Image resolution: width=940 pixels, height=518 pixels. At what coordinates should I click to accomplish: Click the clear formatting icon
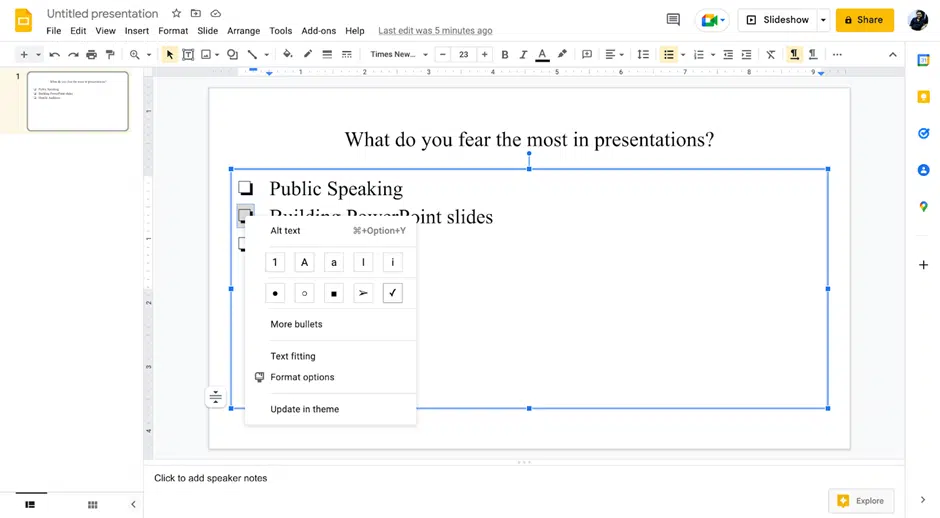(x=771, y=55)
